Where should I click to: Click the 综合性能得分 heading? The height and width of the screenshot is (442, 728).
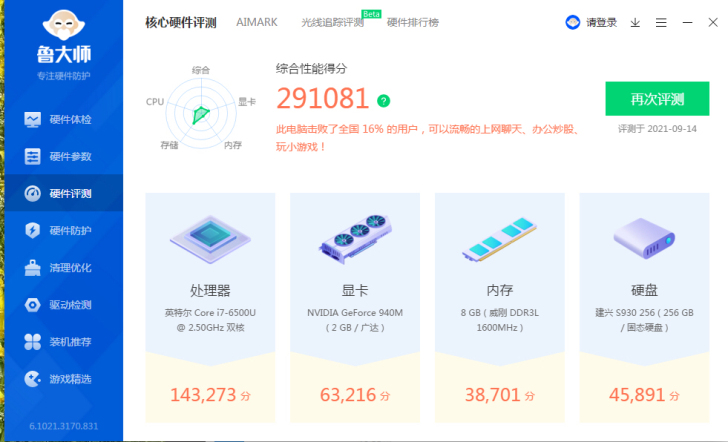pyautogui.click(x=312, y=69)
